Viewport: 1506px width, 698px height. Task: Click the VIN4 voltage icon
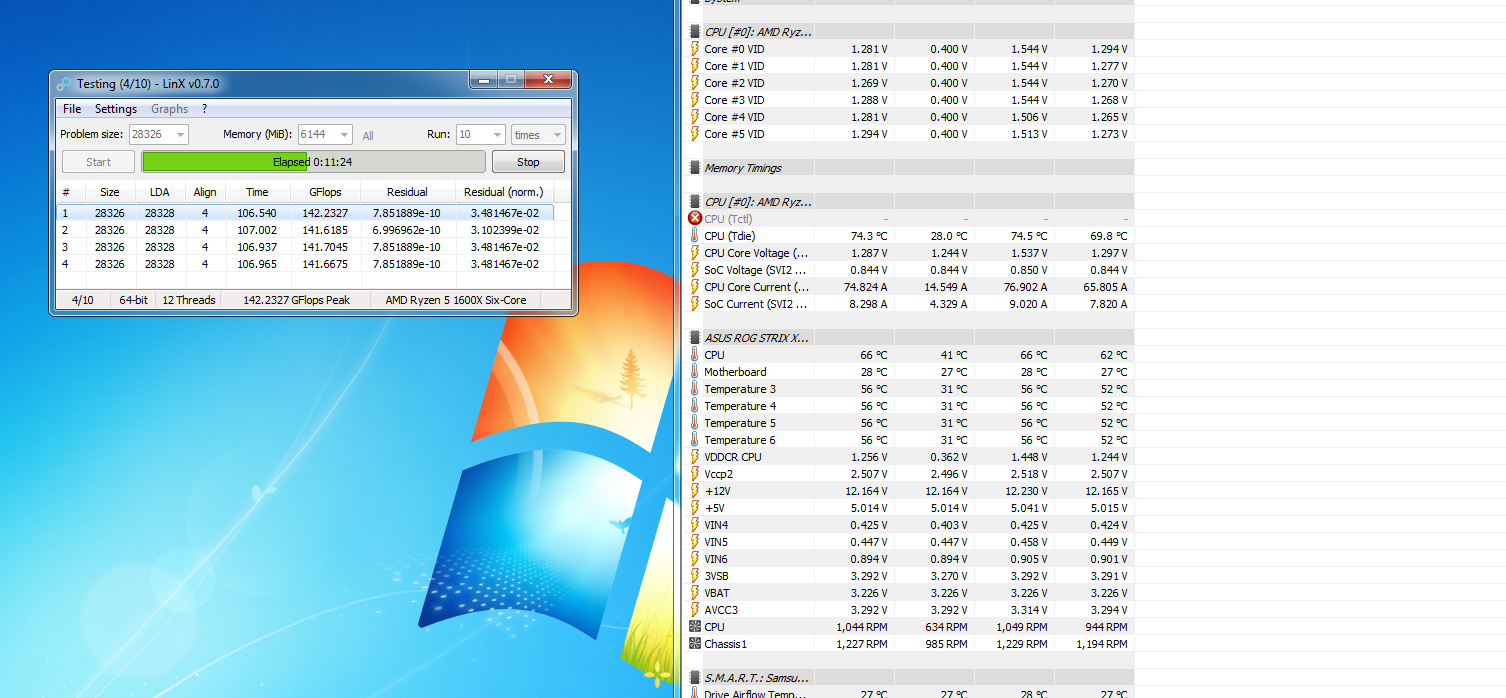tap(695, 525)
